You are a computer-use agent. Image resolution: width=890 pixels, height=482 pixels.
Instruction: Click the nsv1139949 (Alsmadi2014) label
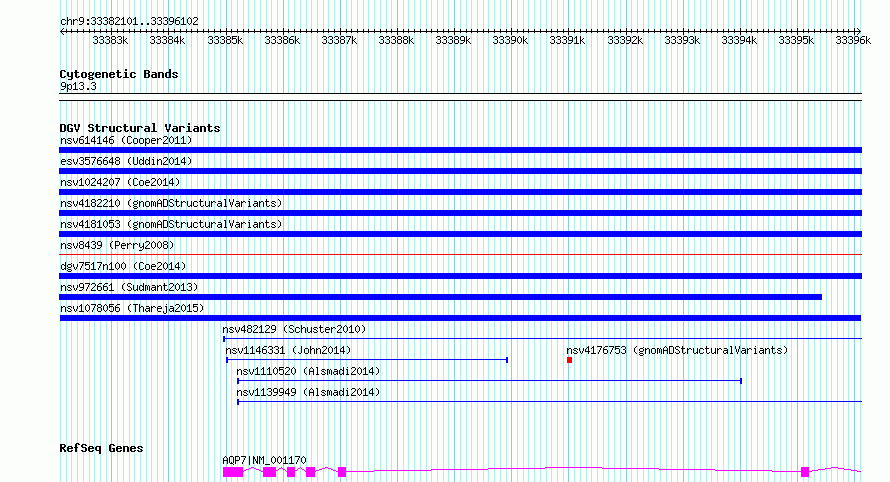click(x=308, y=392)
